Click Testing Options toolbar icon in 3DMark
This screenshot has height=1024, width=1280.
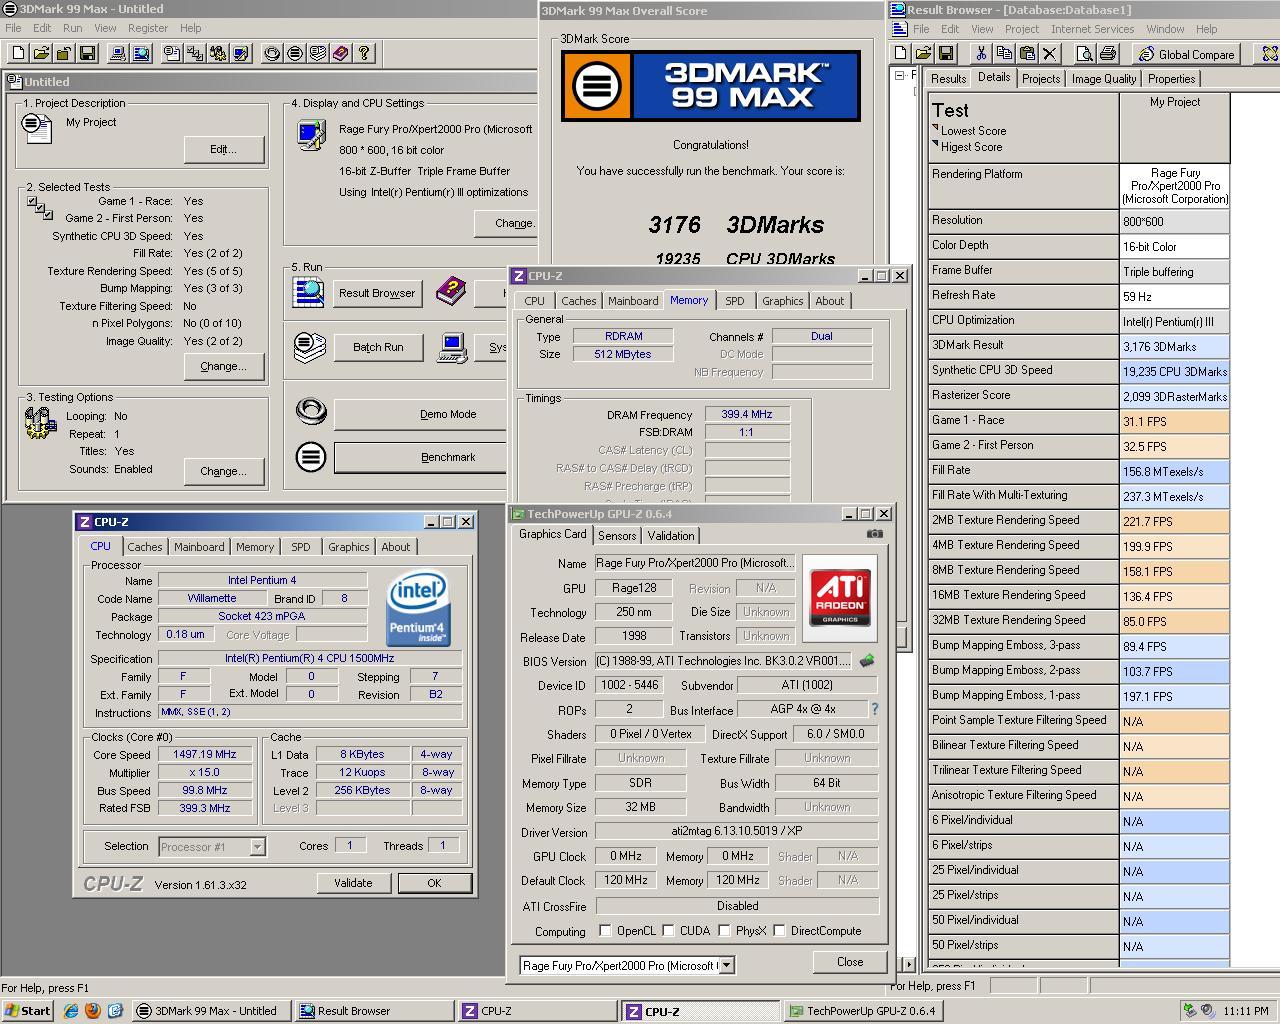click(218, 53)
